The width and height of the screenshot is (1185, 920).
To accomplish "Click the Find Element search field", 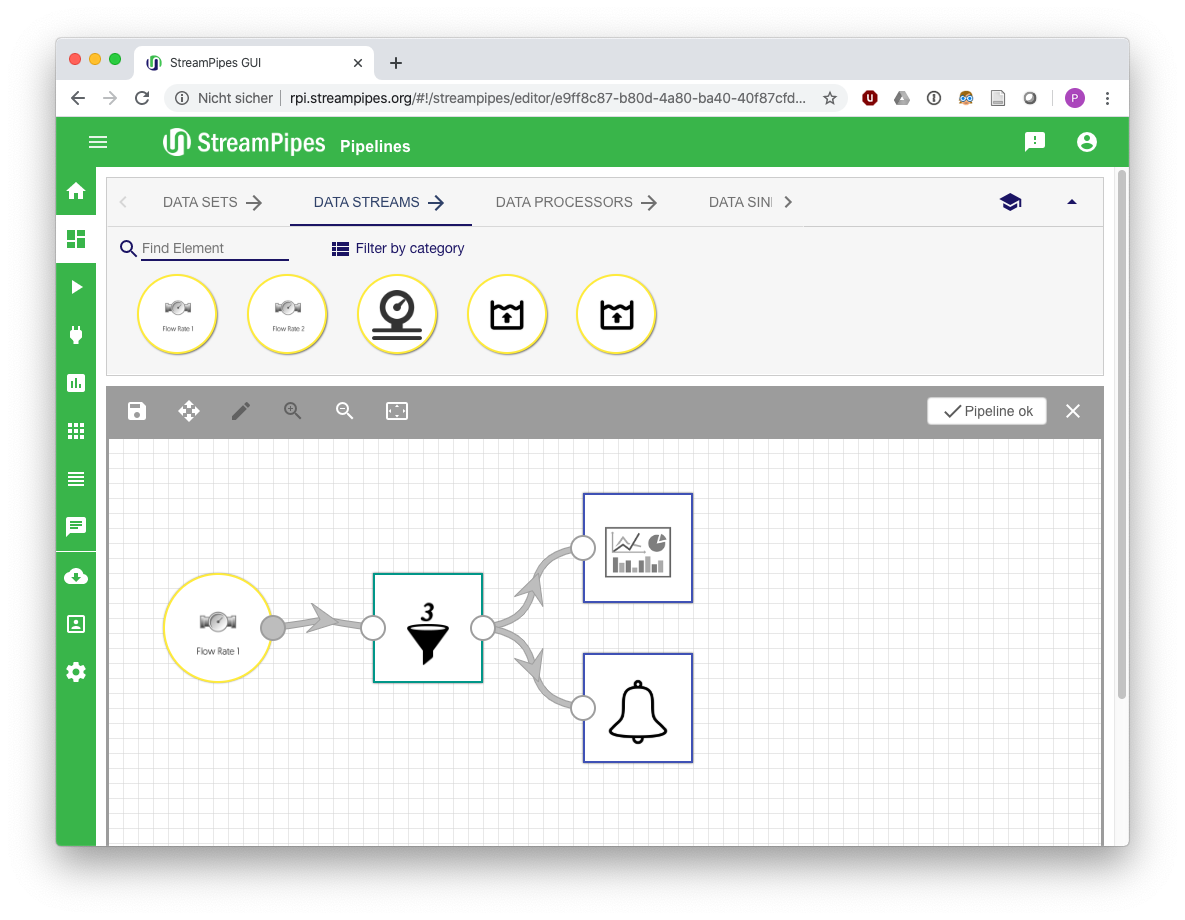I will 214,248.
